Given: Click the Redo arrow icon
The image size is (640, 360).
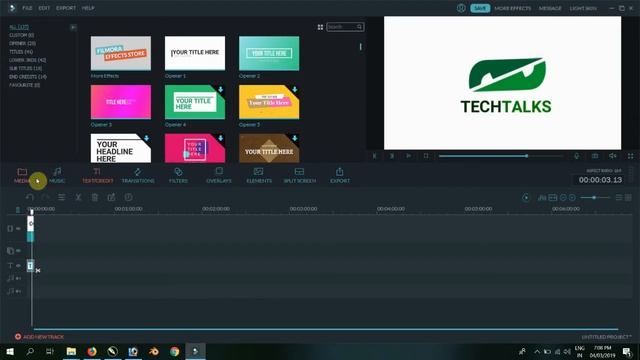Looking at the screenshot, I should [x=45, y=198].
